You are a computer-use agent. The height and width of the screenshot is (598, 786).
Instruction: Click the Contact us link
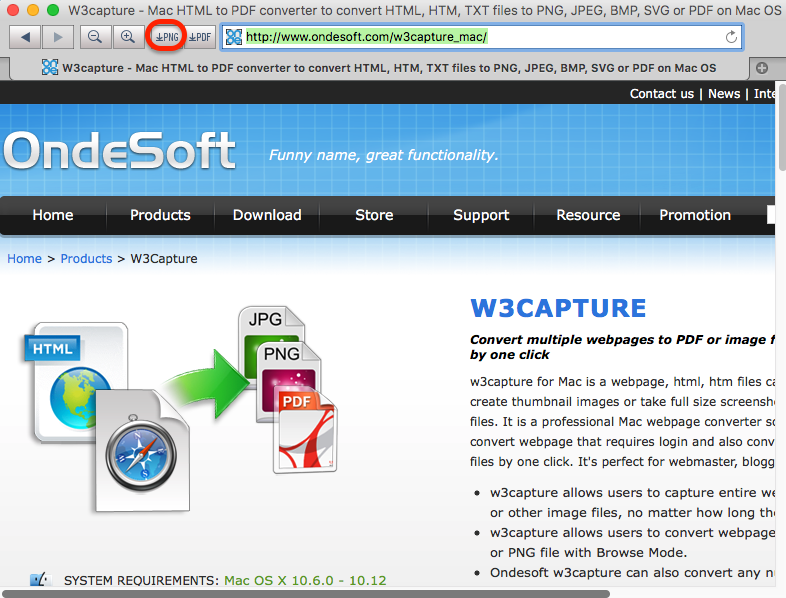click(x=662, y=94)
